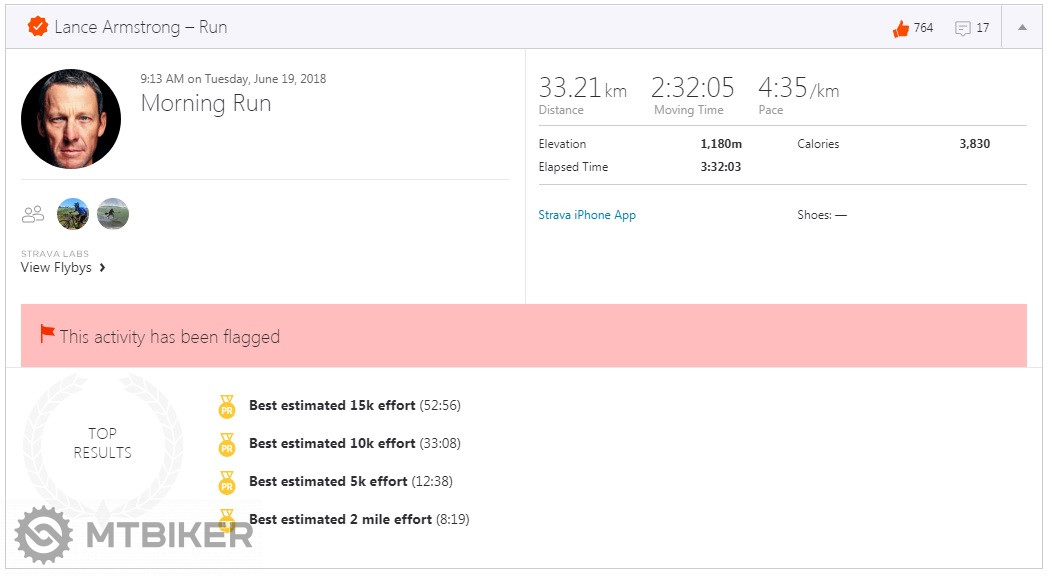Collapse the activity with the up arrow
Image resolution: width=1049 pixels, height=576 pixels.
point(1022,28)
